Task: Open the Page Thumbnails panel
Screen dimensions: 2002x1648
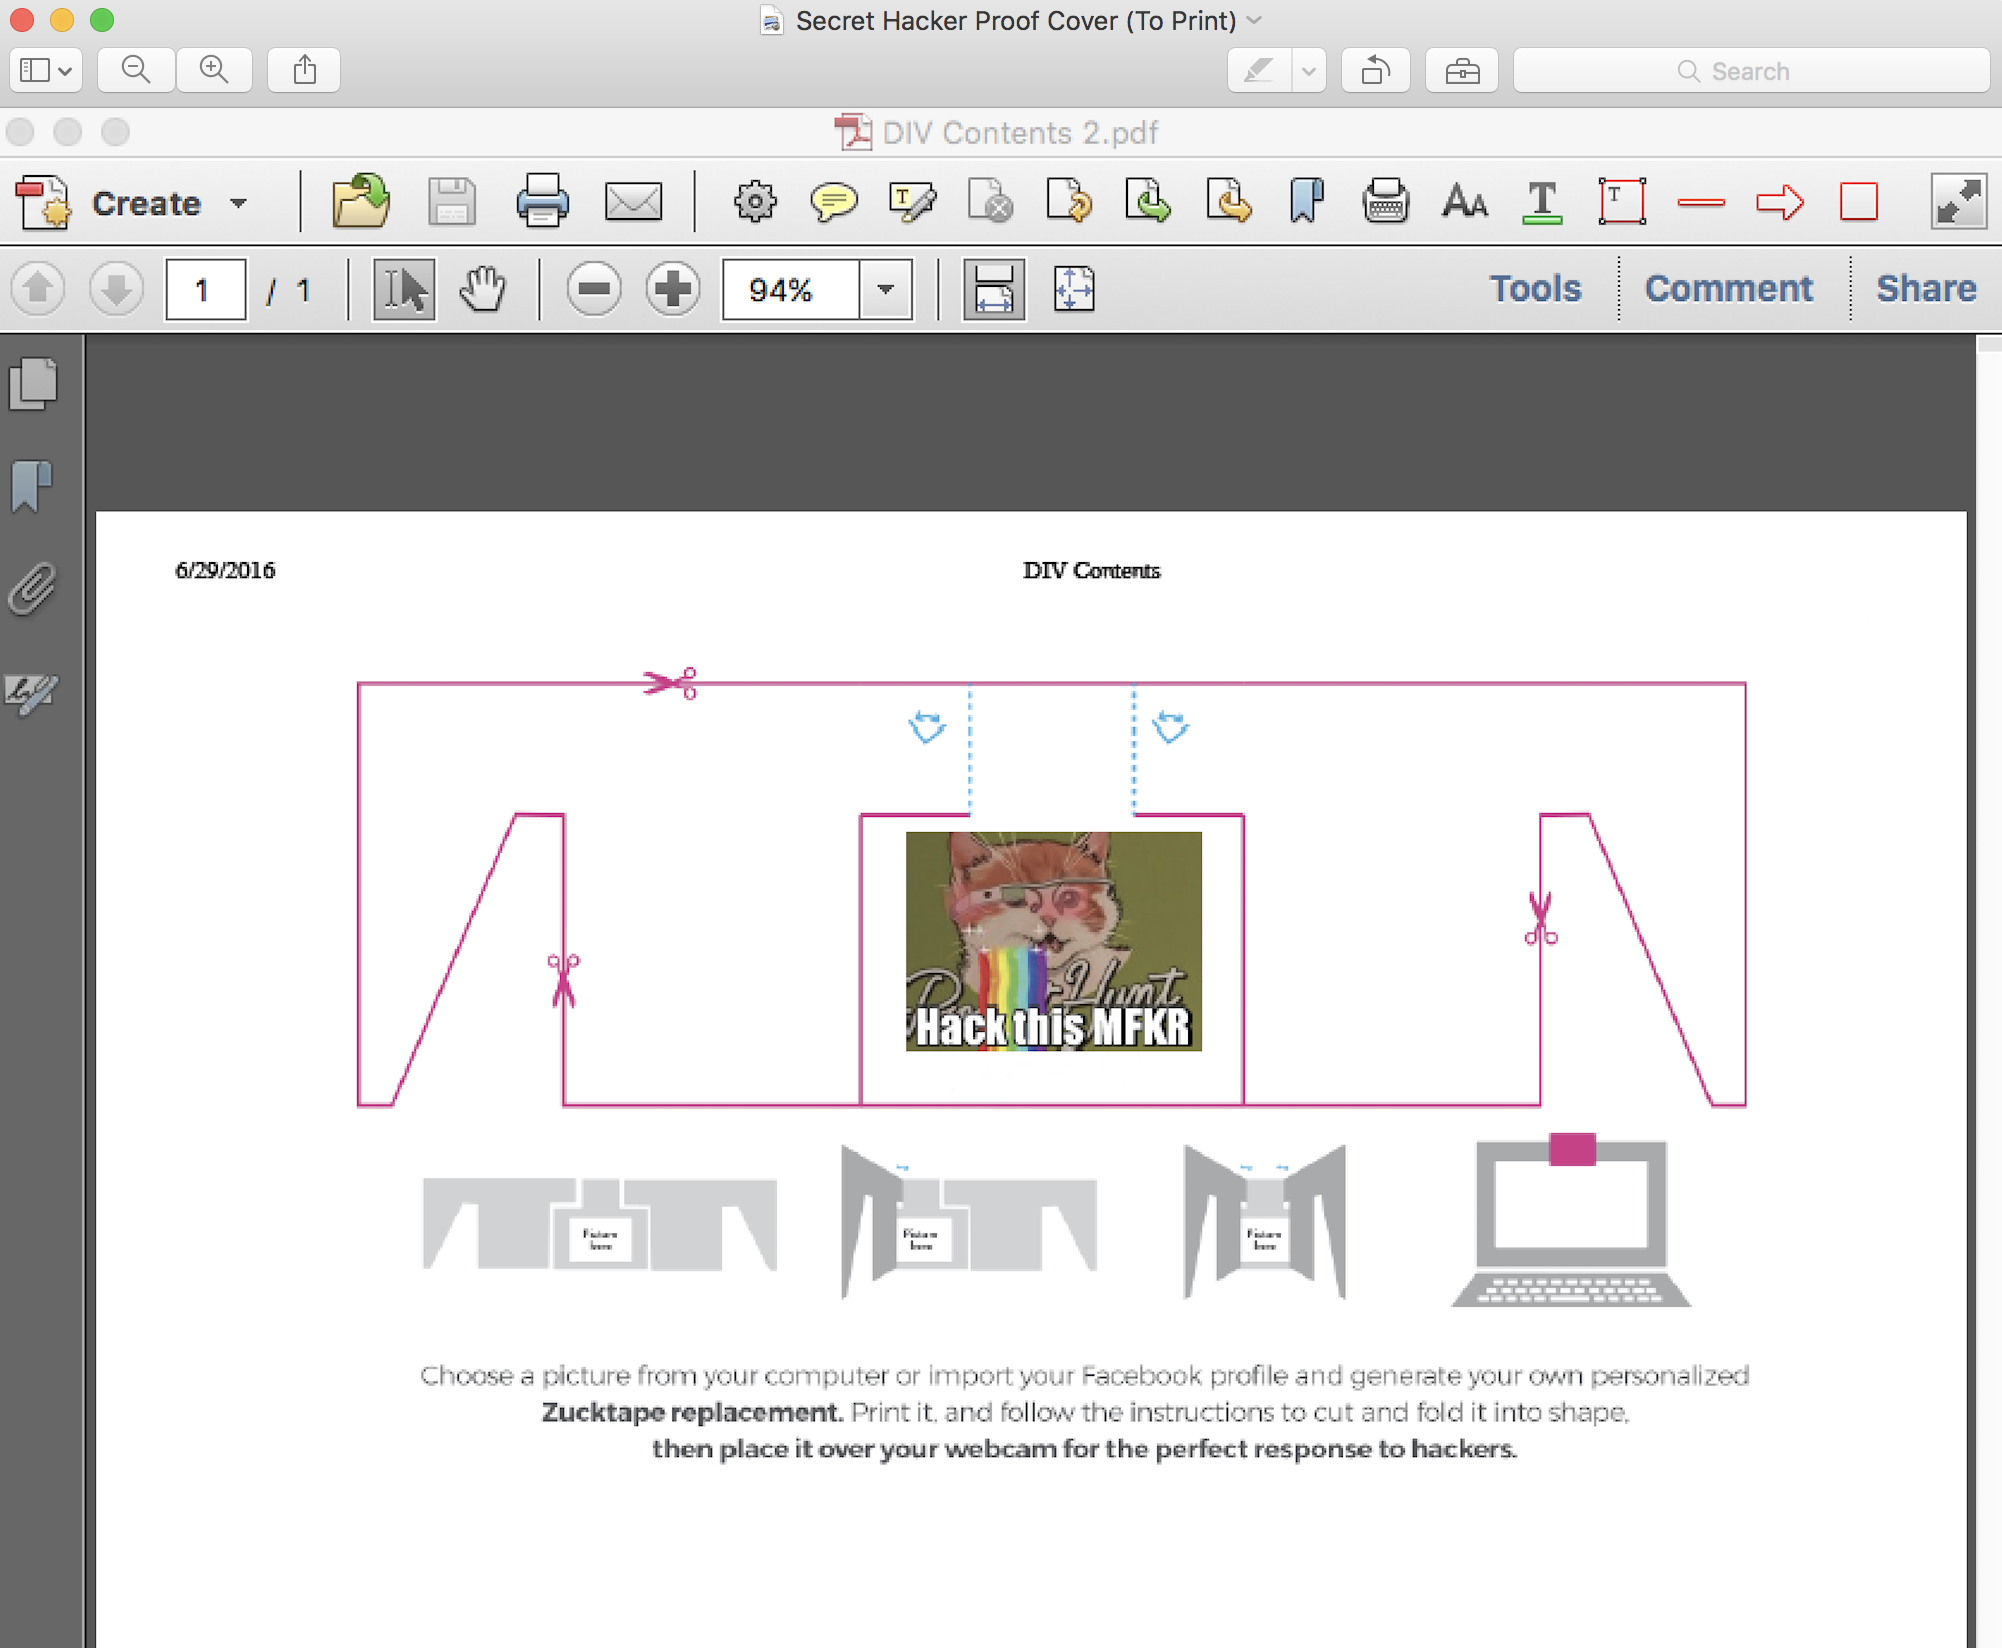Action: pos(33,384)
